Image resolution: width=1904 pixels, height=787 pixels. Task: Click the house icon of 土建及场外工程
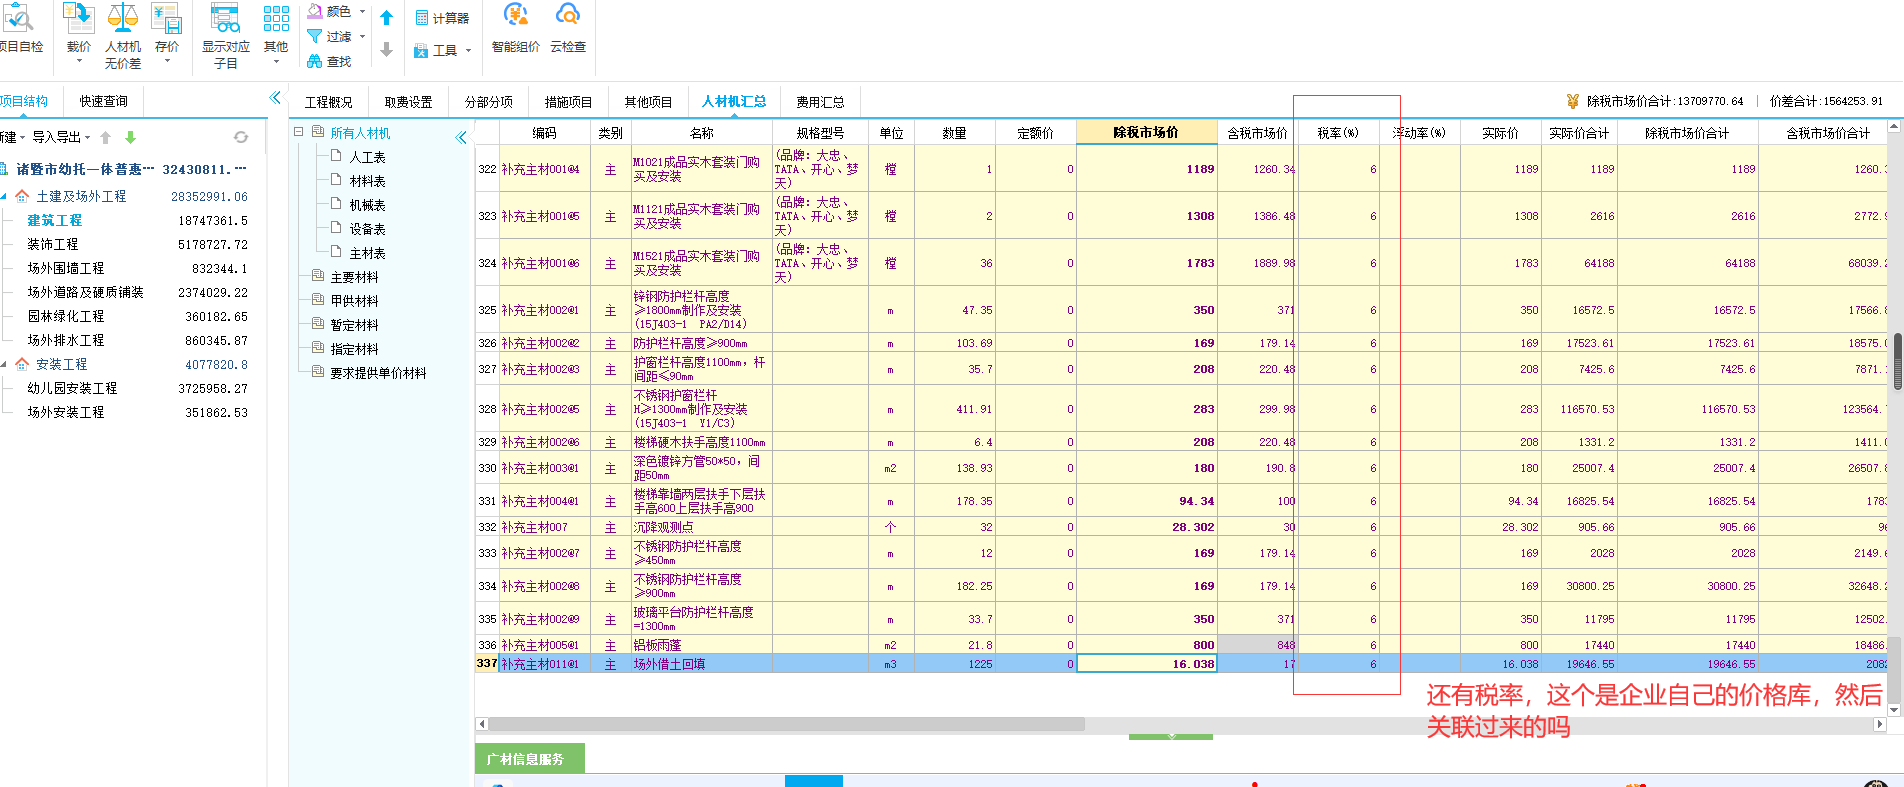(x=22, y=196)
